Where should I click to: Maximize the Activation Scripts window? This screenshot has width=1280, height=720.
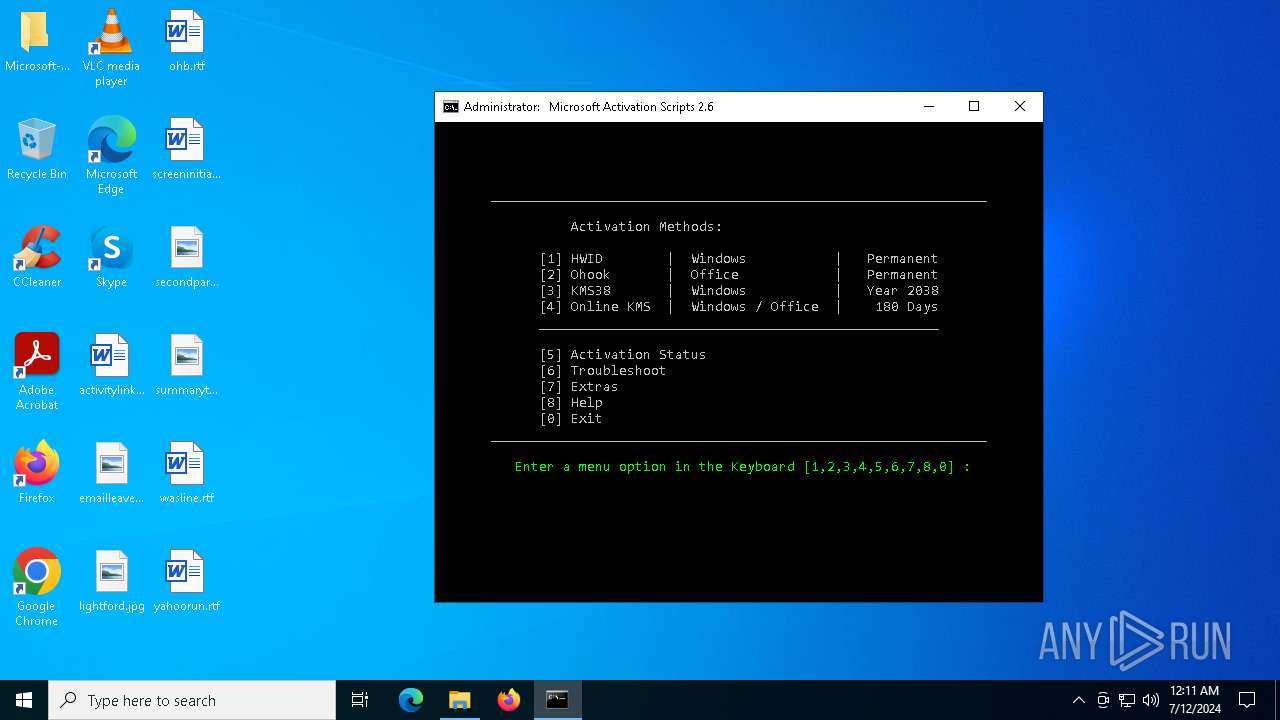[x=974, y=107]
